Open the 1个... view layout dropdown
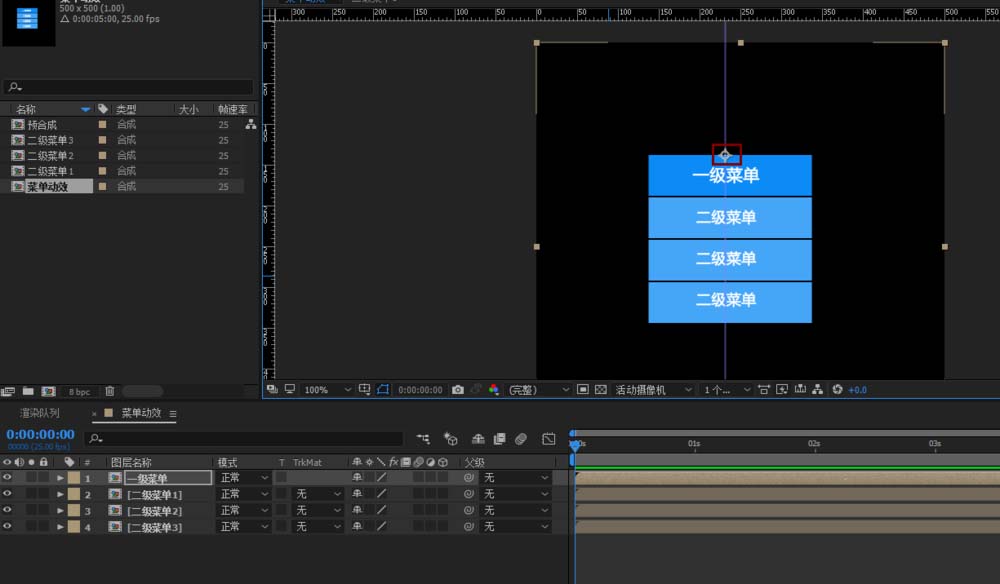Viewport: 1000px width, 584px height. pos(726,390)
